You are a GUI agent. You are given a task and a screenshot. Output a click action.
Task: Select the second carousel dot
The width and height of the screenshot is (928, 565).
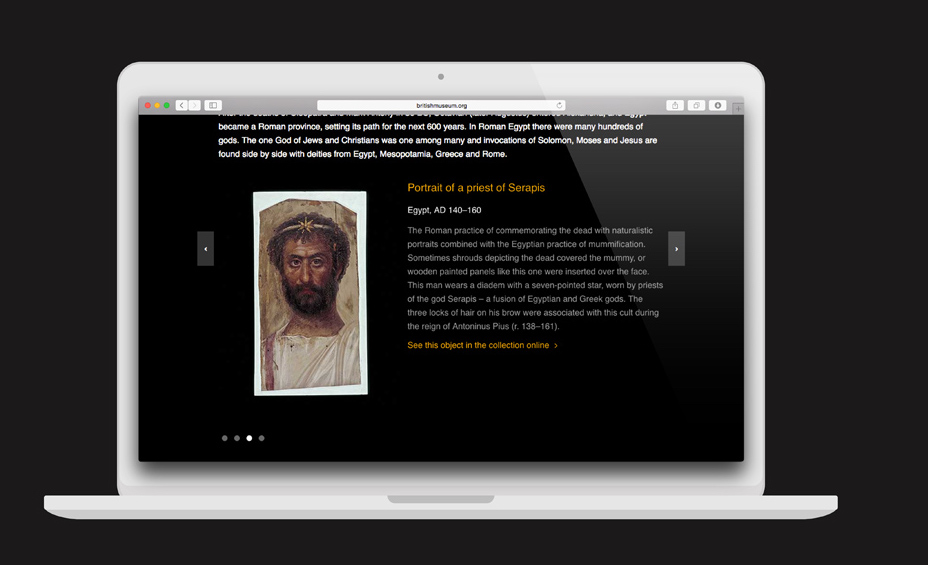[237, 438]
